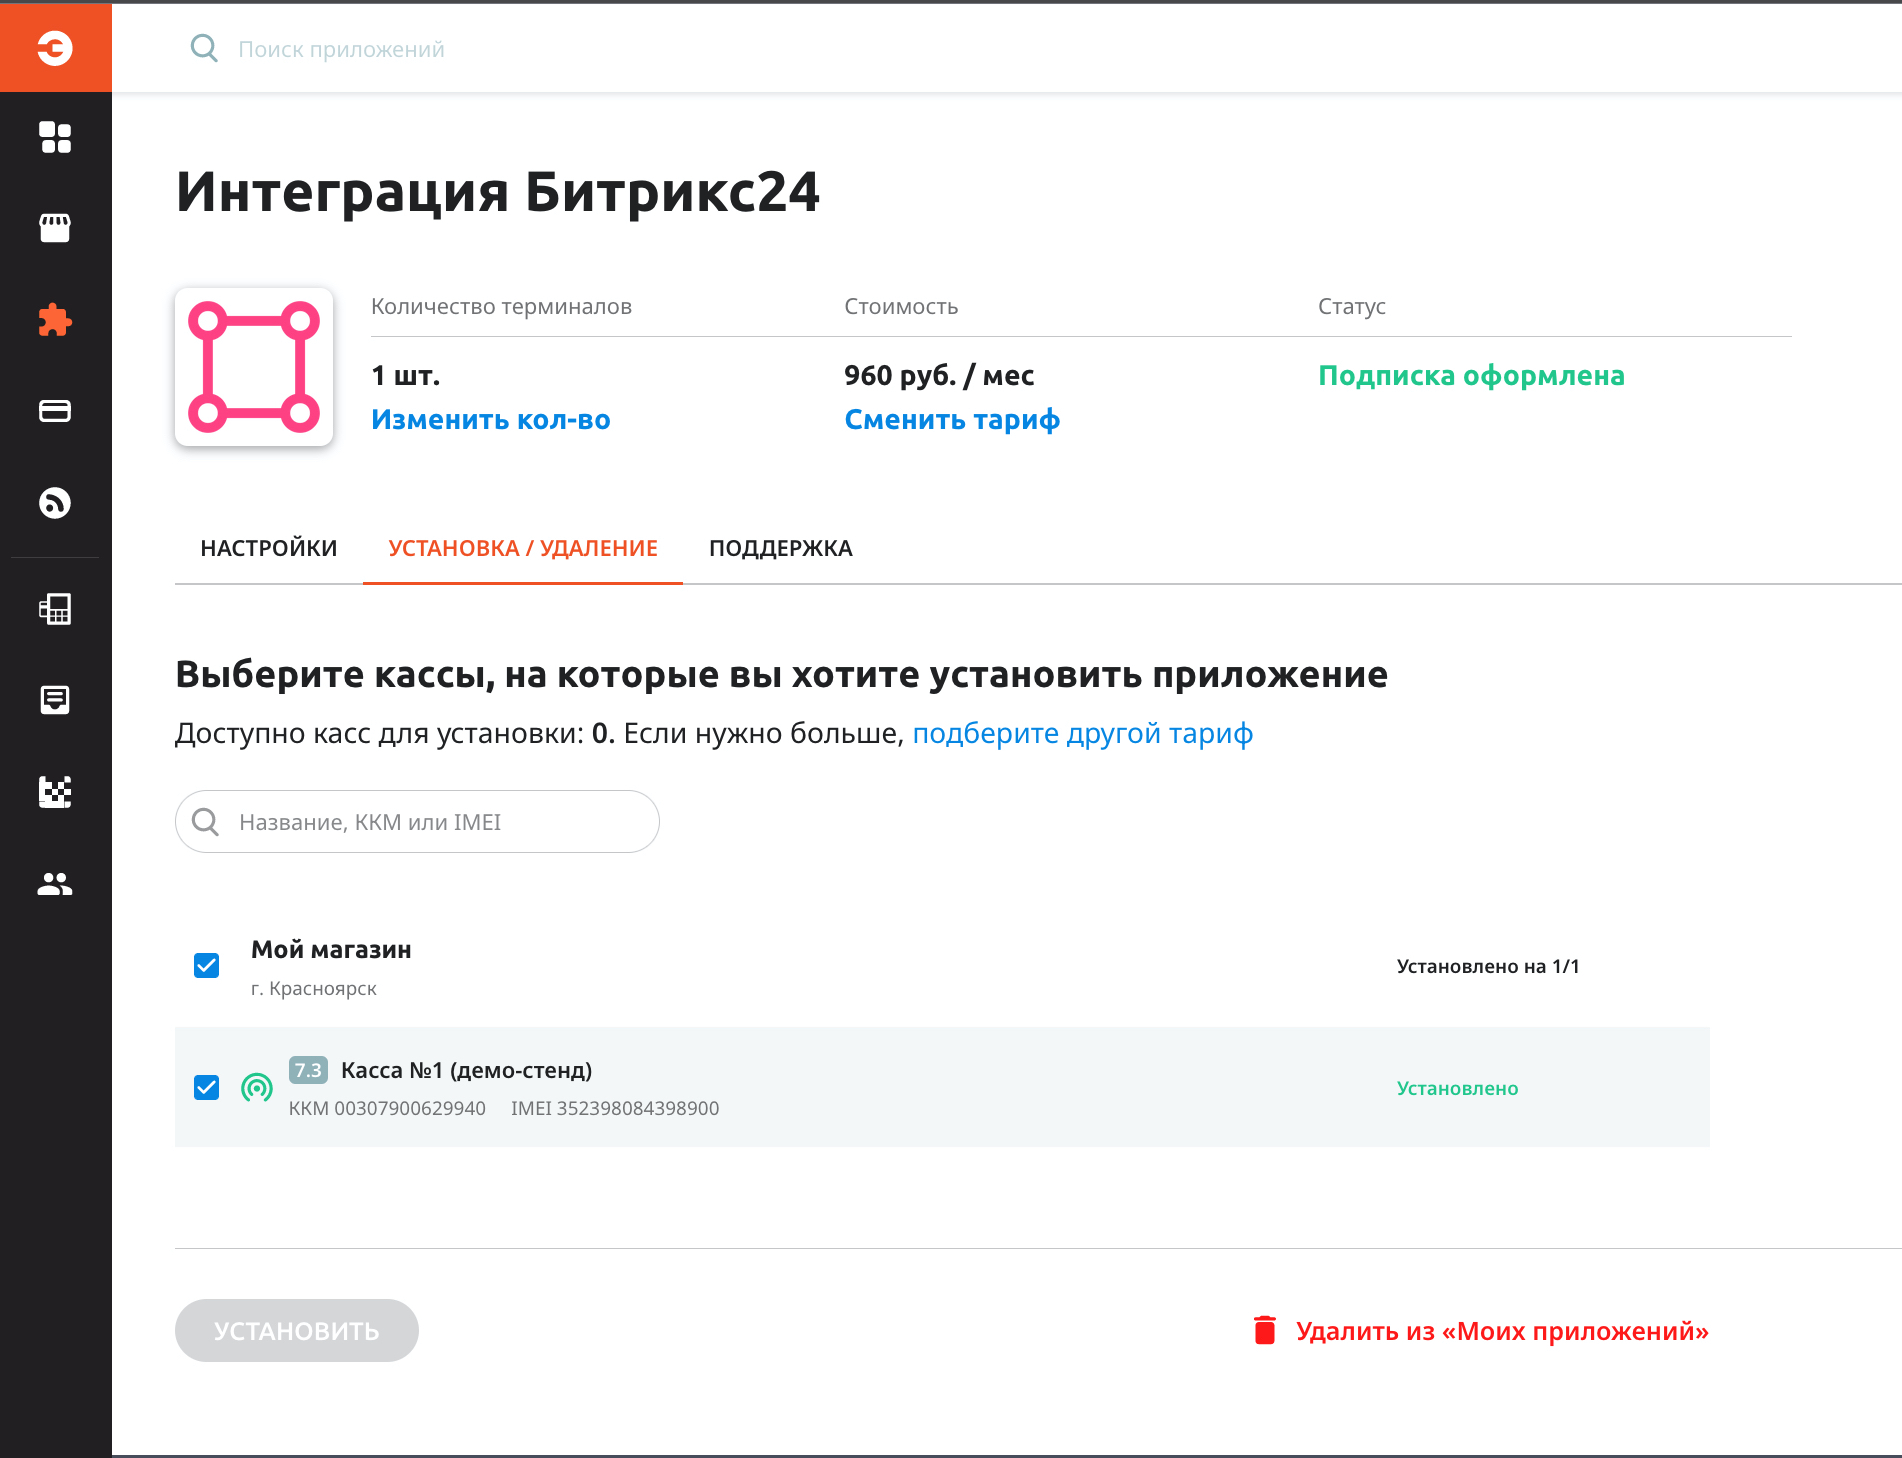Click the feed broadcast sidebar icon
This screenshot has height=1458, width=1902.
pos(55,502)
